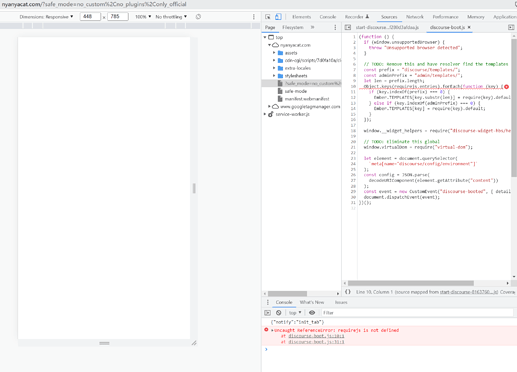Switch to the Elements tab
517x372 pixels.
[301, 17]
